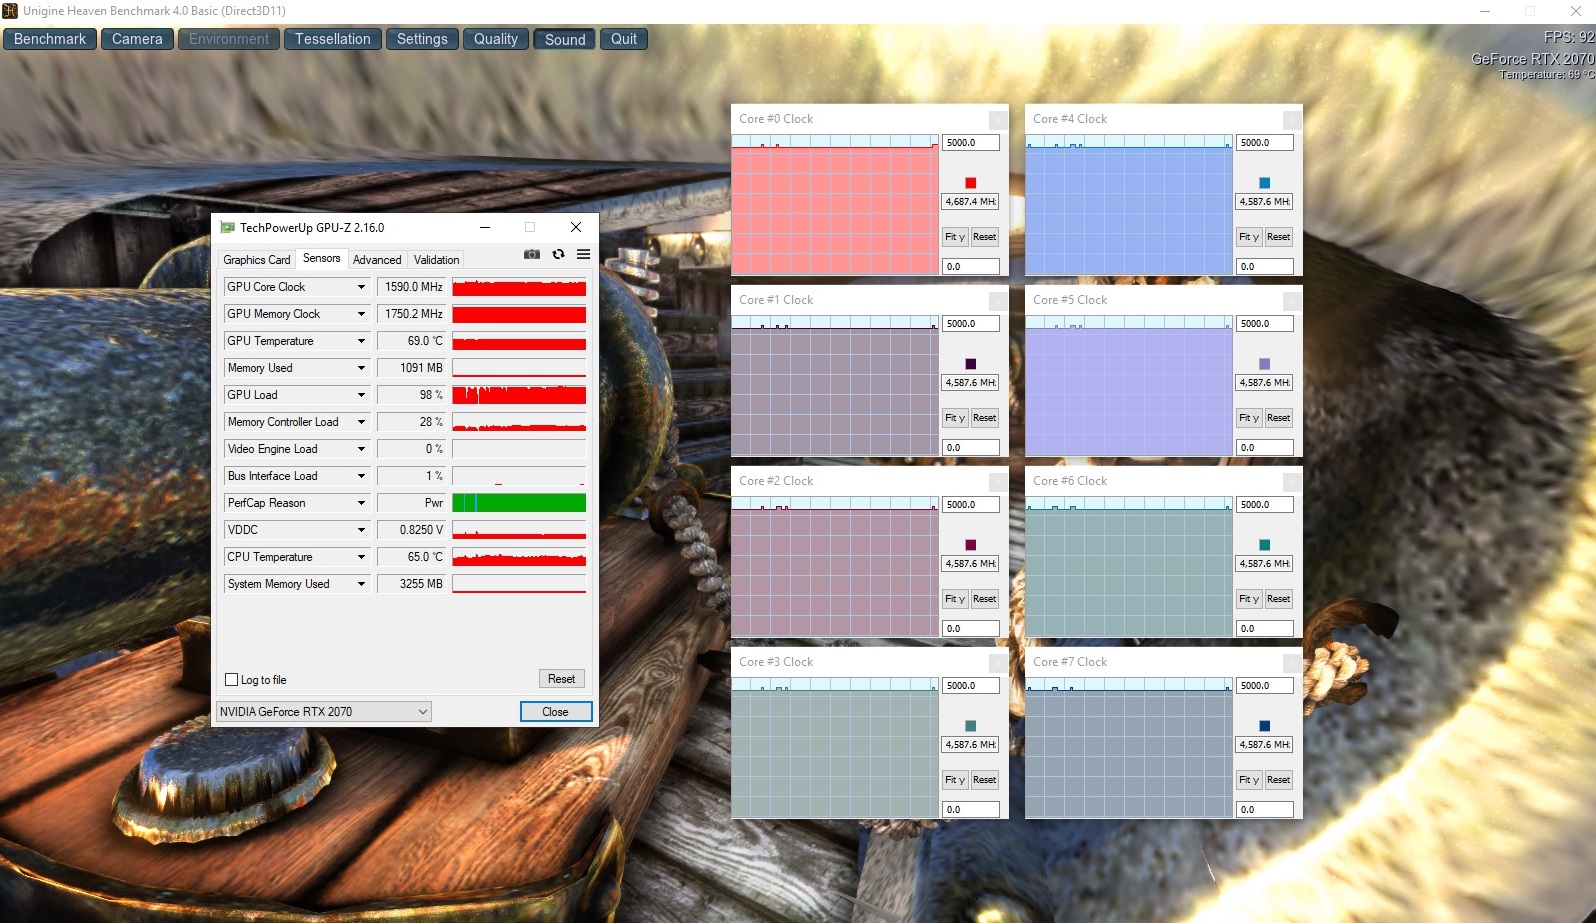This screenshot has width=1596, height=923.
Task: Close the Core #2 Clock graph window
Action: click(997, 482)
